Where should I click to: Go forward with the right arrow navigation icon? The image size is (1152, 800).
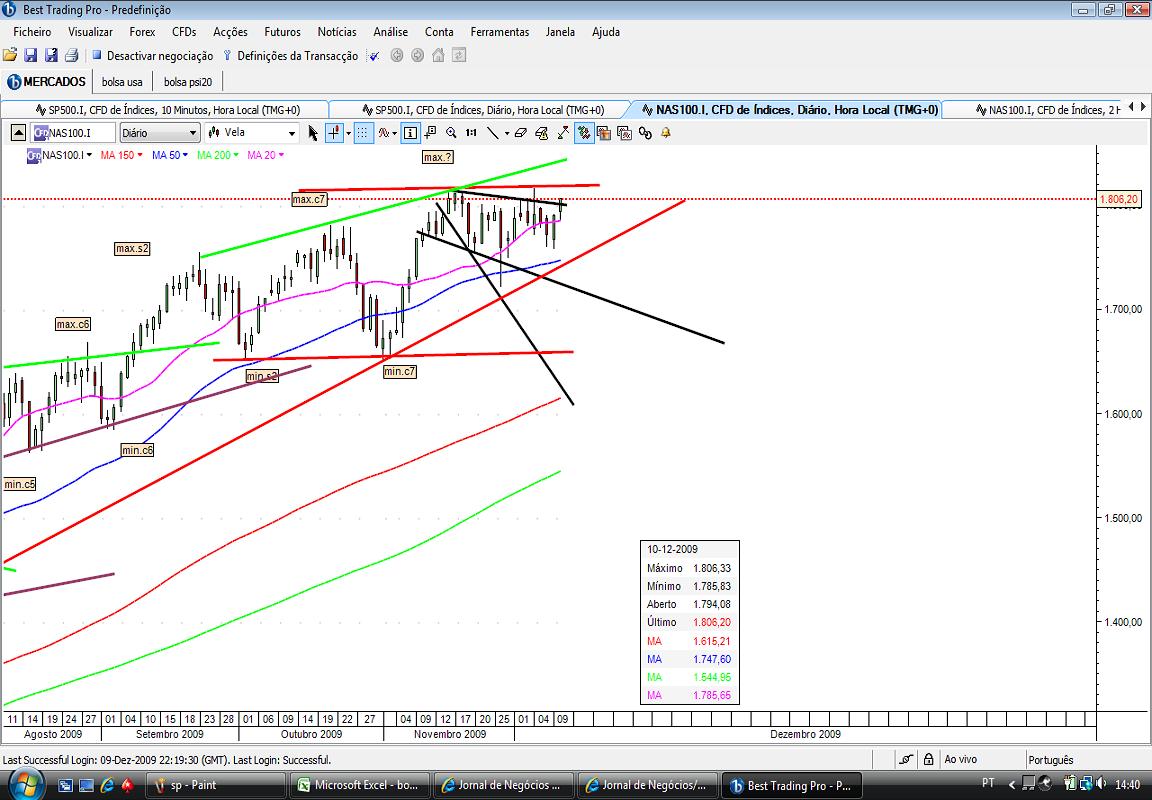pyautogui.click(x=417, y=55)
